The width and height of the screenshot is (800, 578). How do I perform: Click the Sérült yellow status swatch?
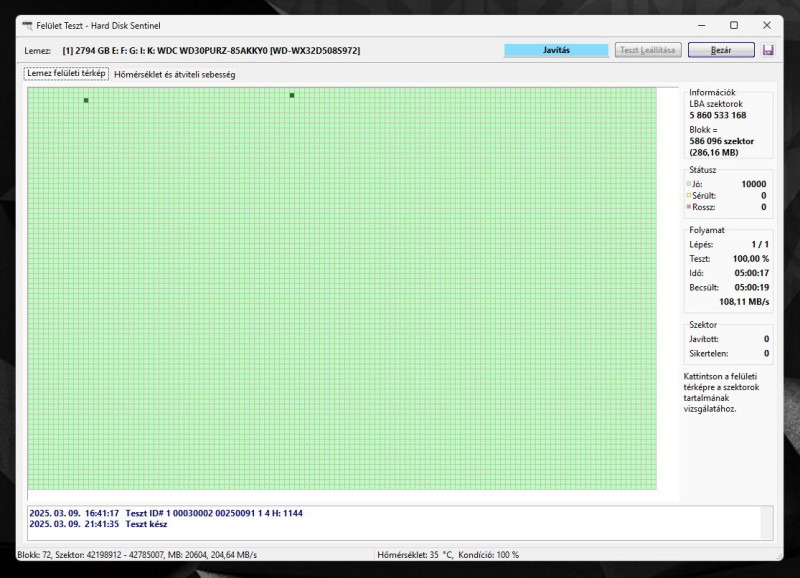[x=689, y=195]
